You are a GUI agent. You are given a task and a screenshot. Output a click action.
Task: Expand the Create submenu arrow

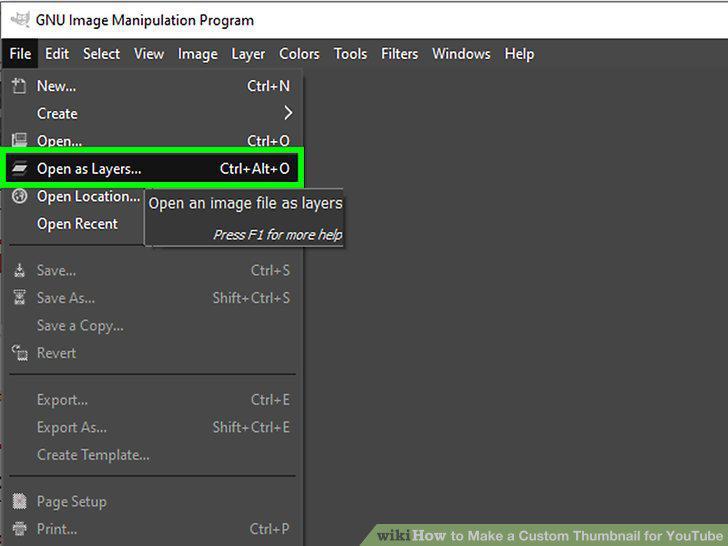click(288, 113)
